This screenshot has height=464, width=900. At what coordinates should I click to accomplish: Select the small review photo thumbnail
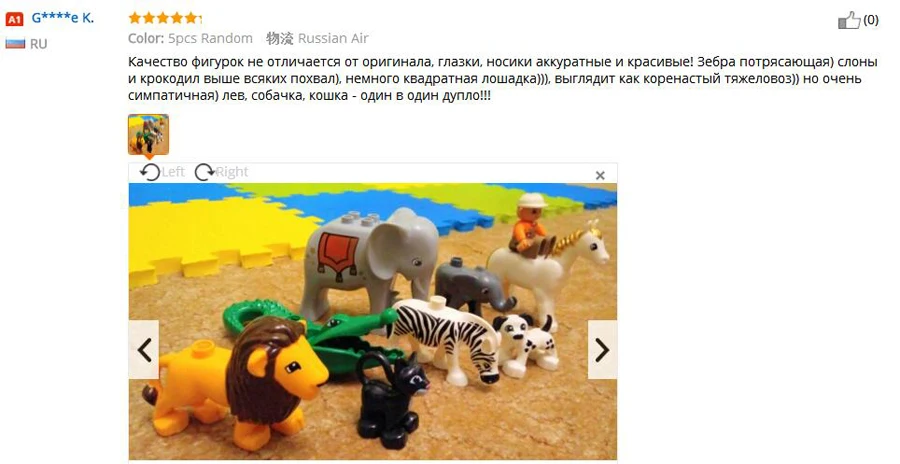click(148, 134)
